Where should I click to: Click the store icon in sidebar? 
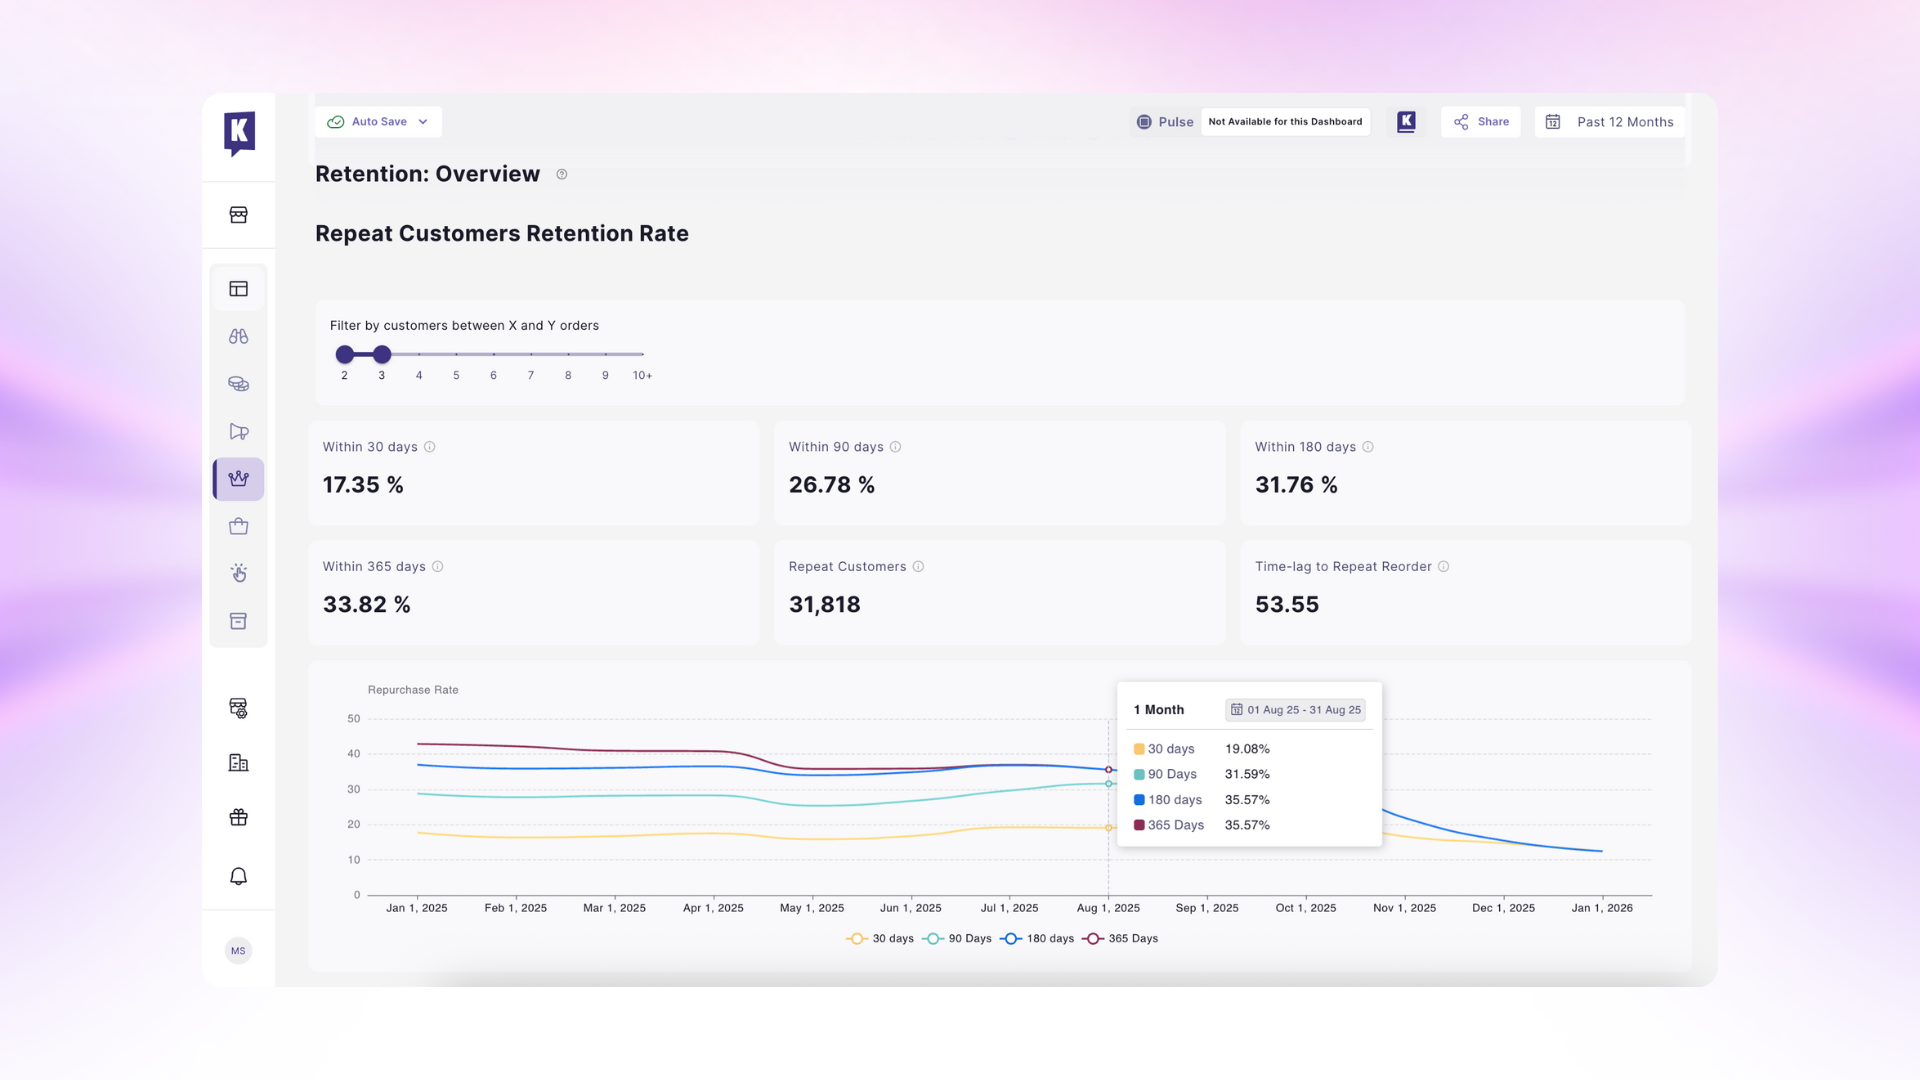238,215
